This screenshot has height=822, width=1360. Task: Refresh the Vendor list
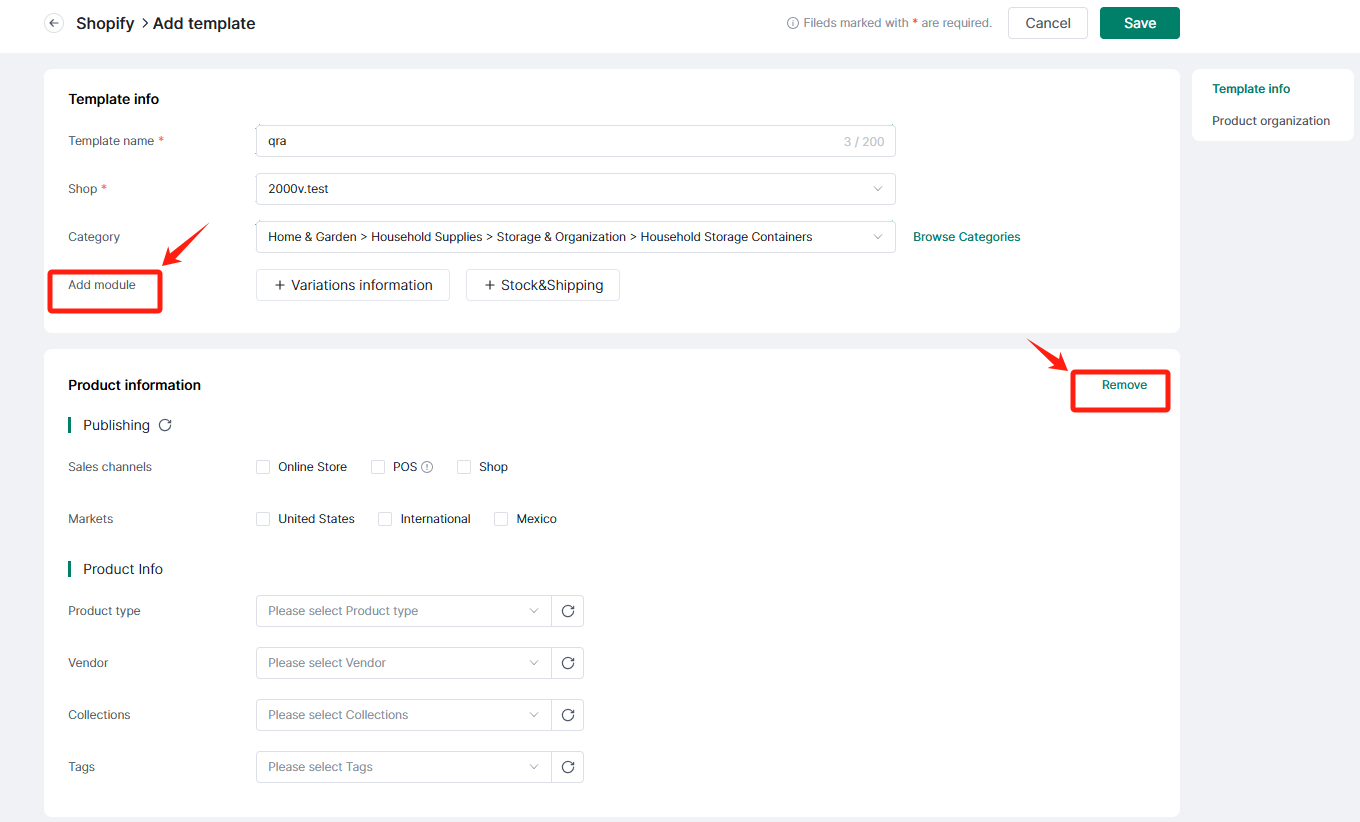(x=568, y=663)
